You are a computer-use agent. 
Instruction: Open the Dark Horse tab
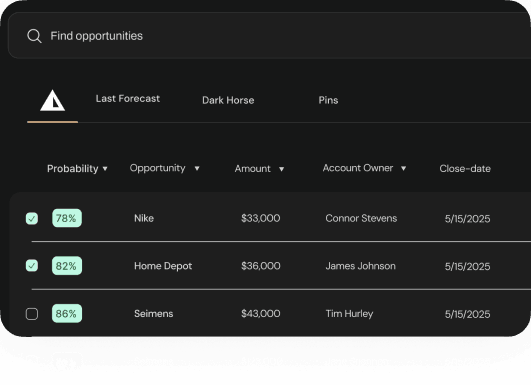point(228,100)
